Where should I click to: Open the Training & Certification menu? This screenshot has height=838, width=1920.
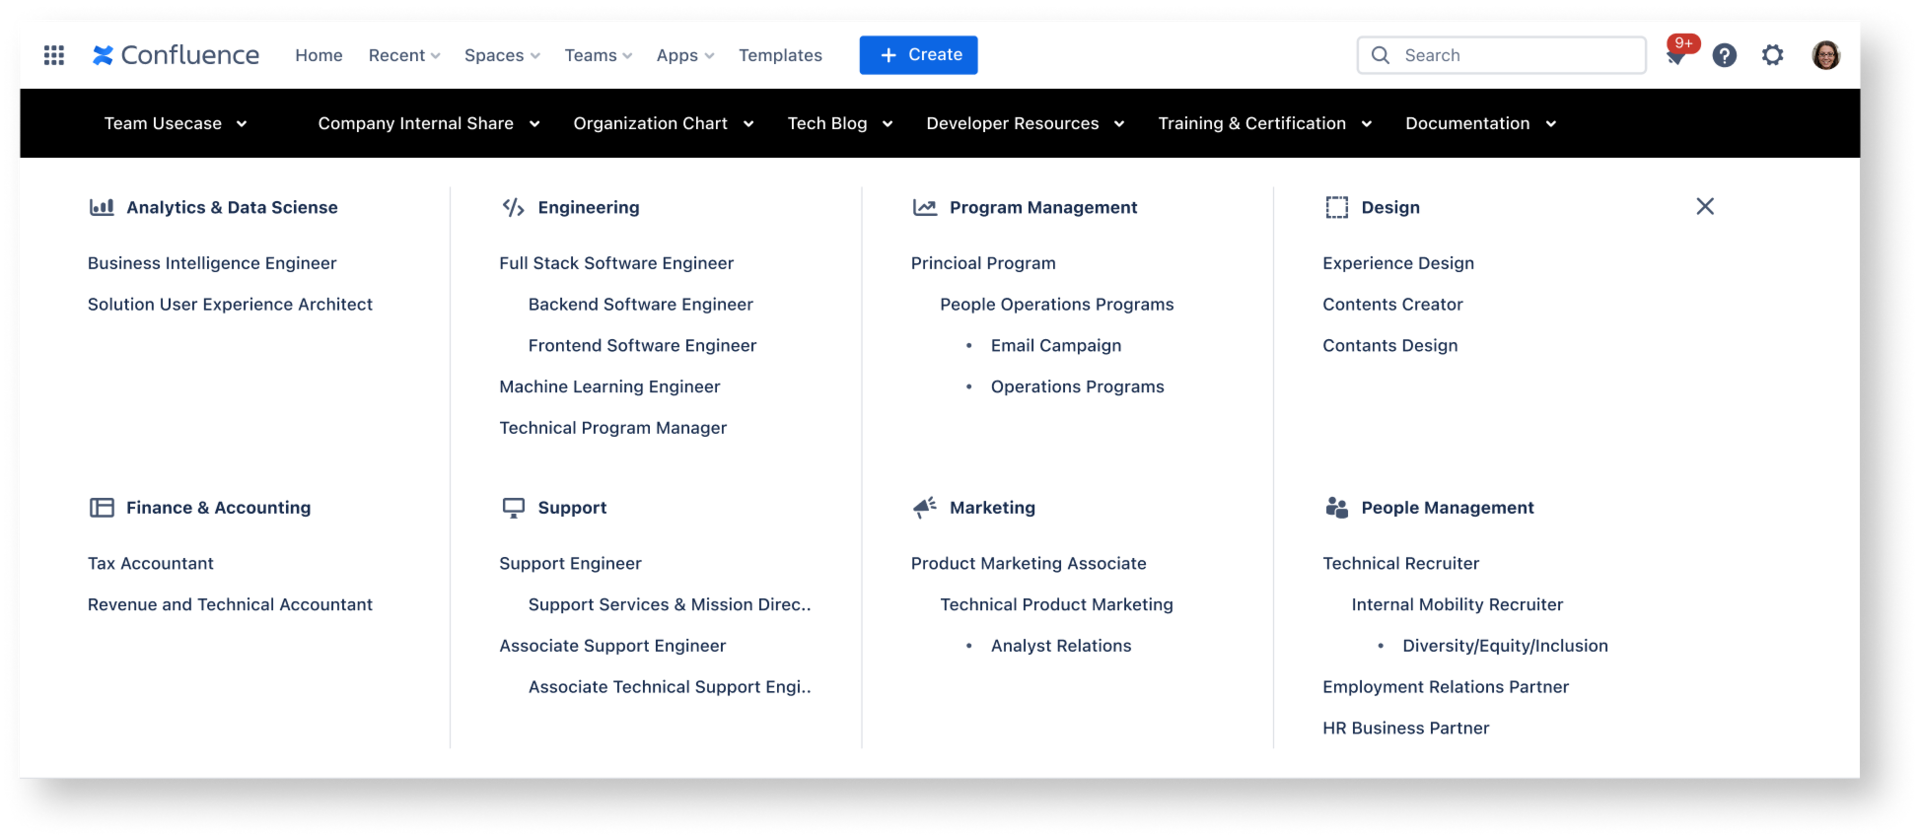point(1265,123)
